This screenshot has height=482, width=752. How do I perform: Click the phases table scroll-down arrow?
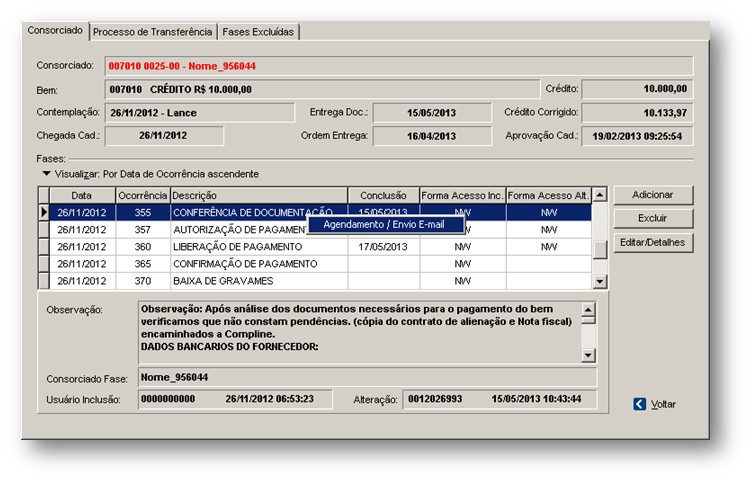599,282
